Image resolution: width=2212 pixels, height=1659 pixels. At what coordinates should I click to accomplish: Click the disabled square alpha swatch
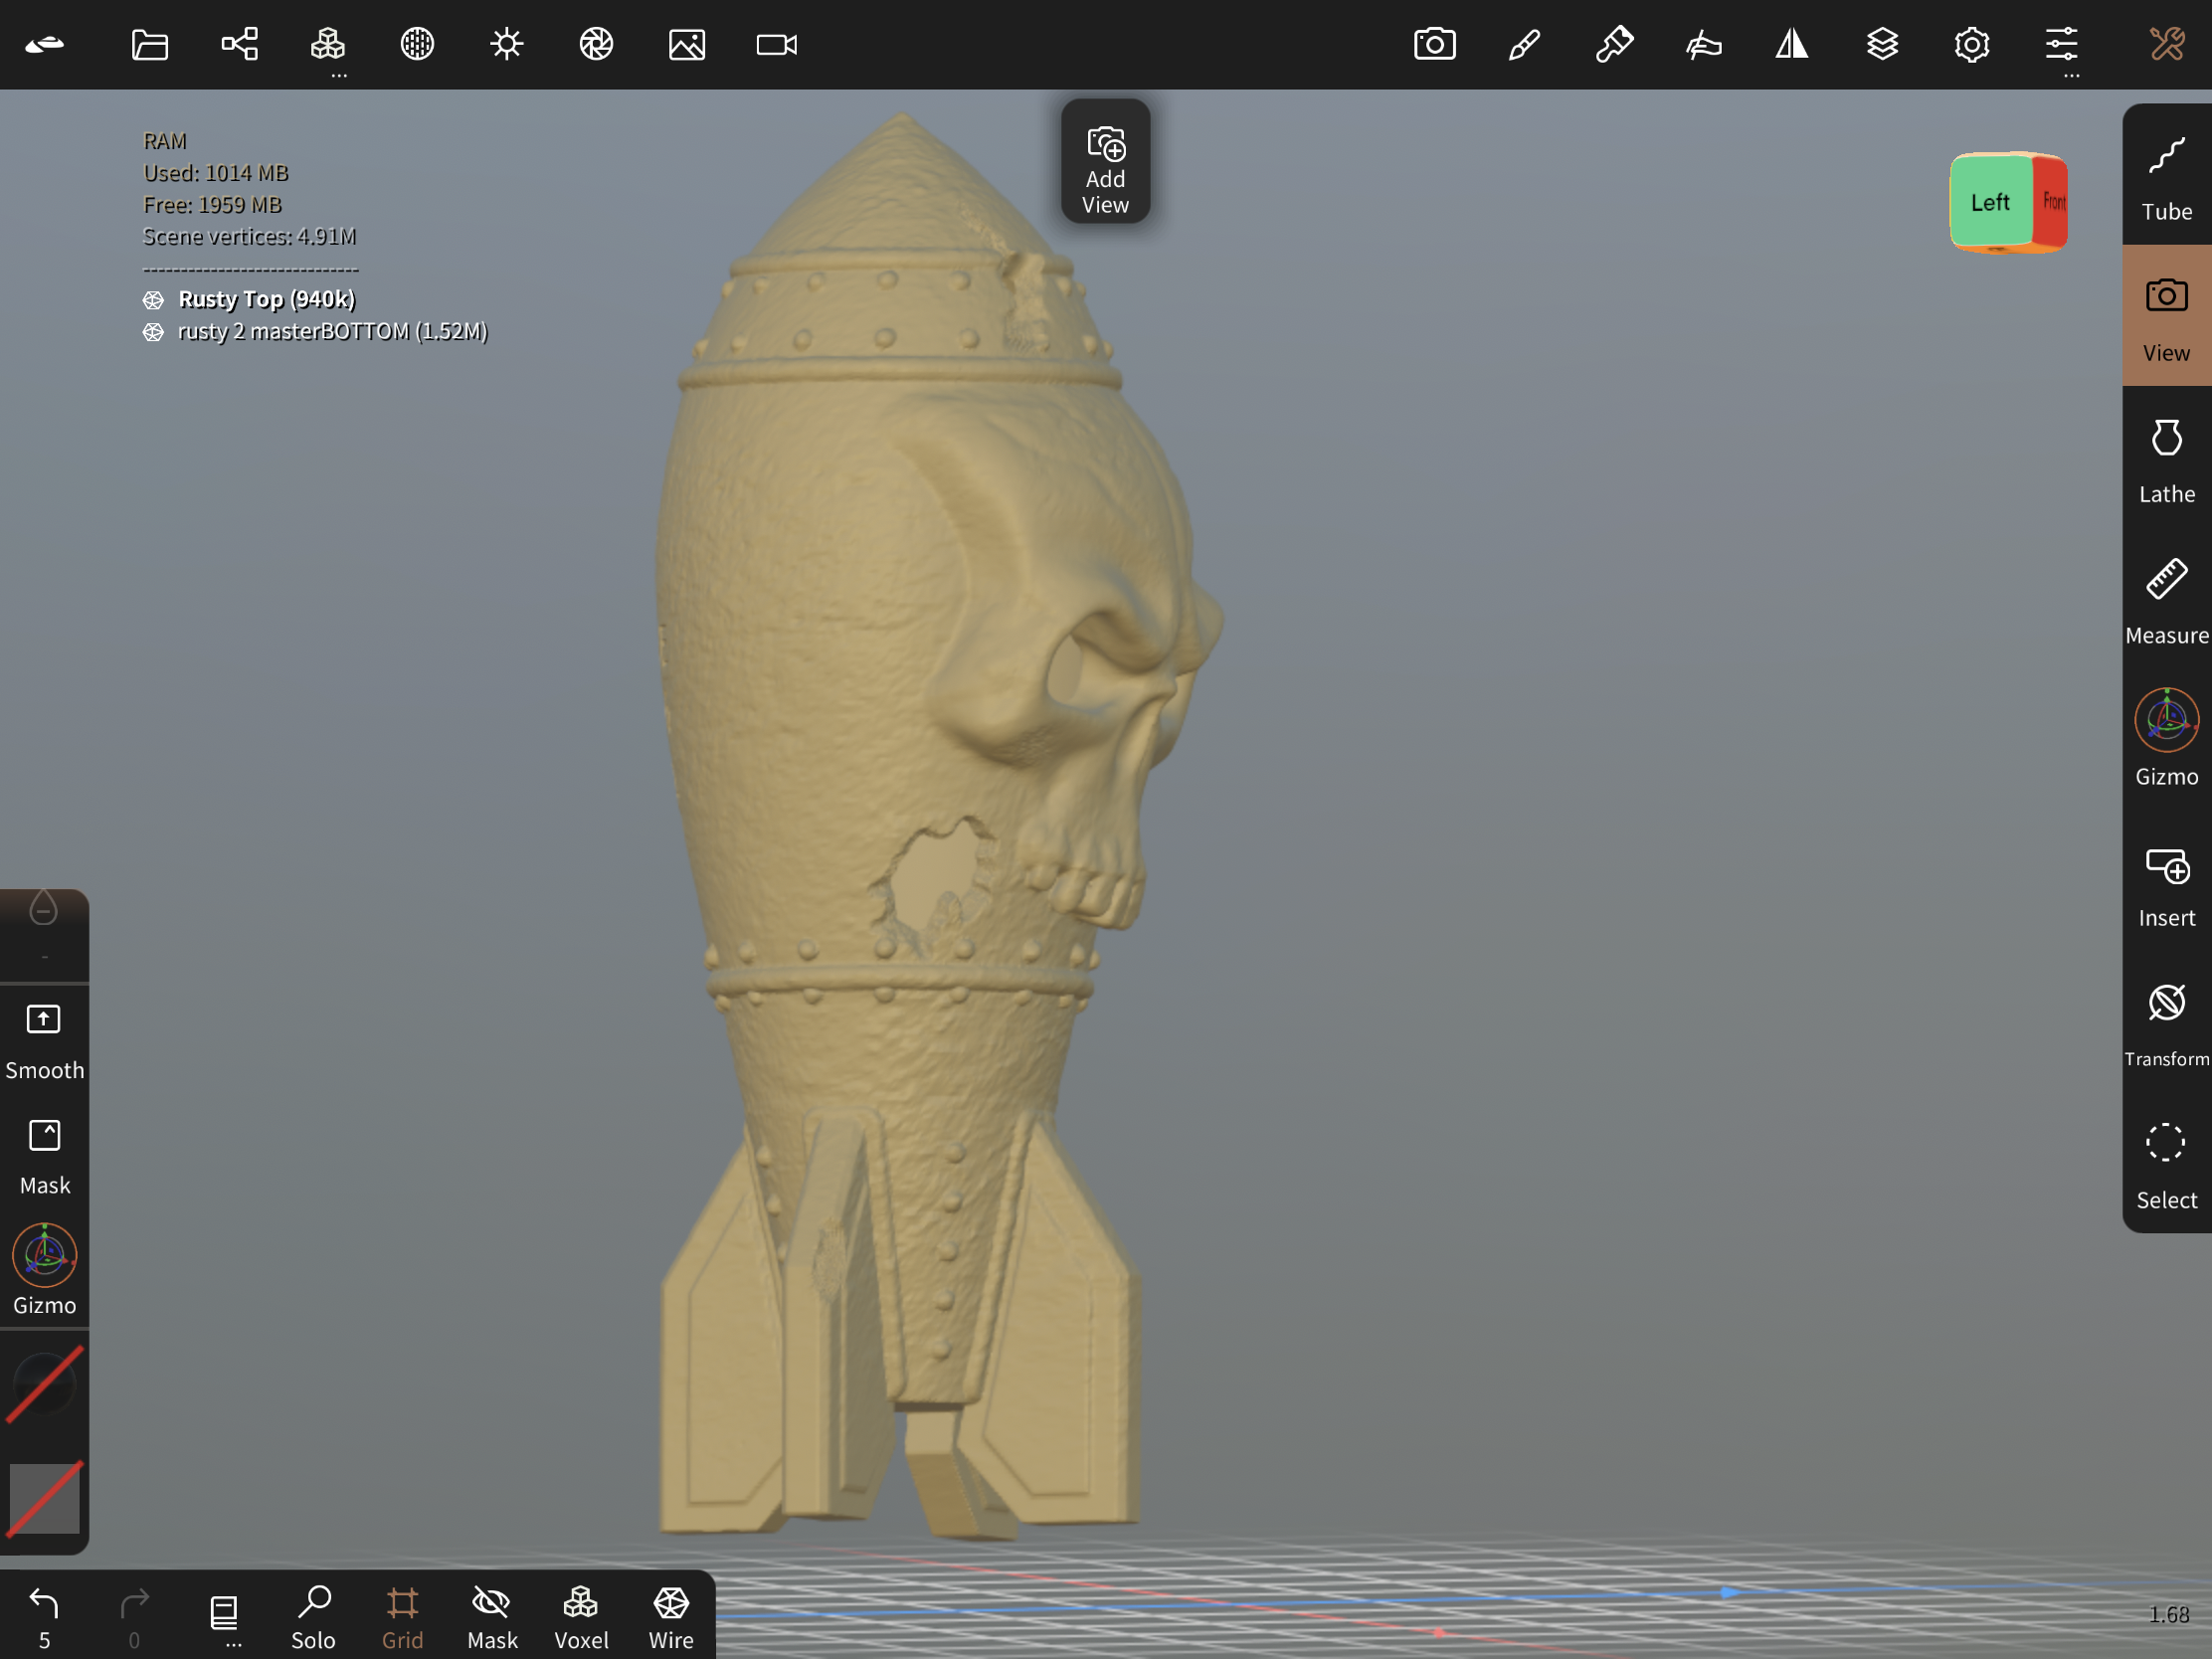point(44,1498)
